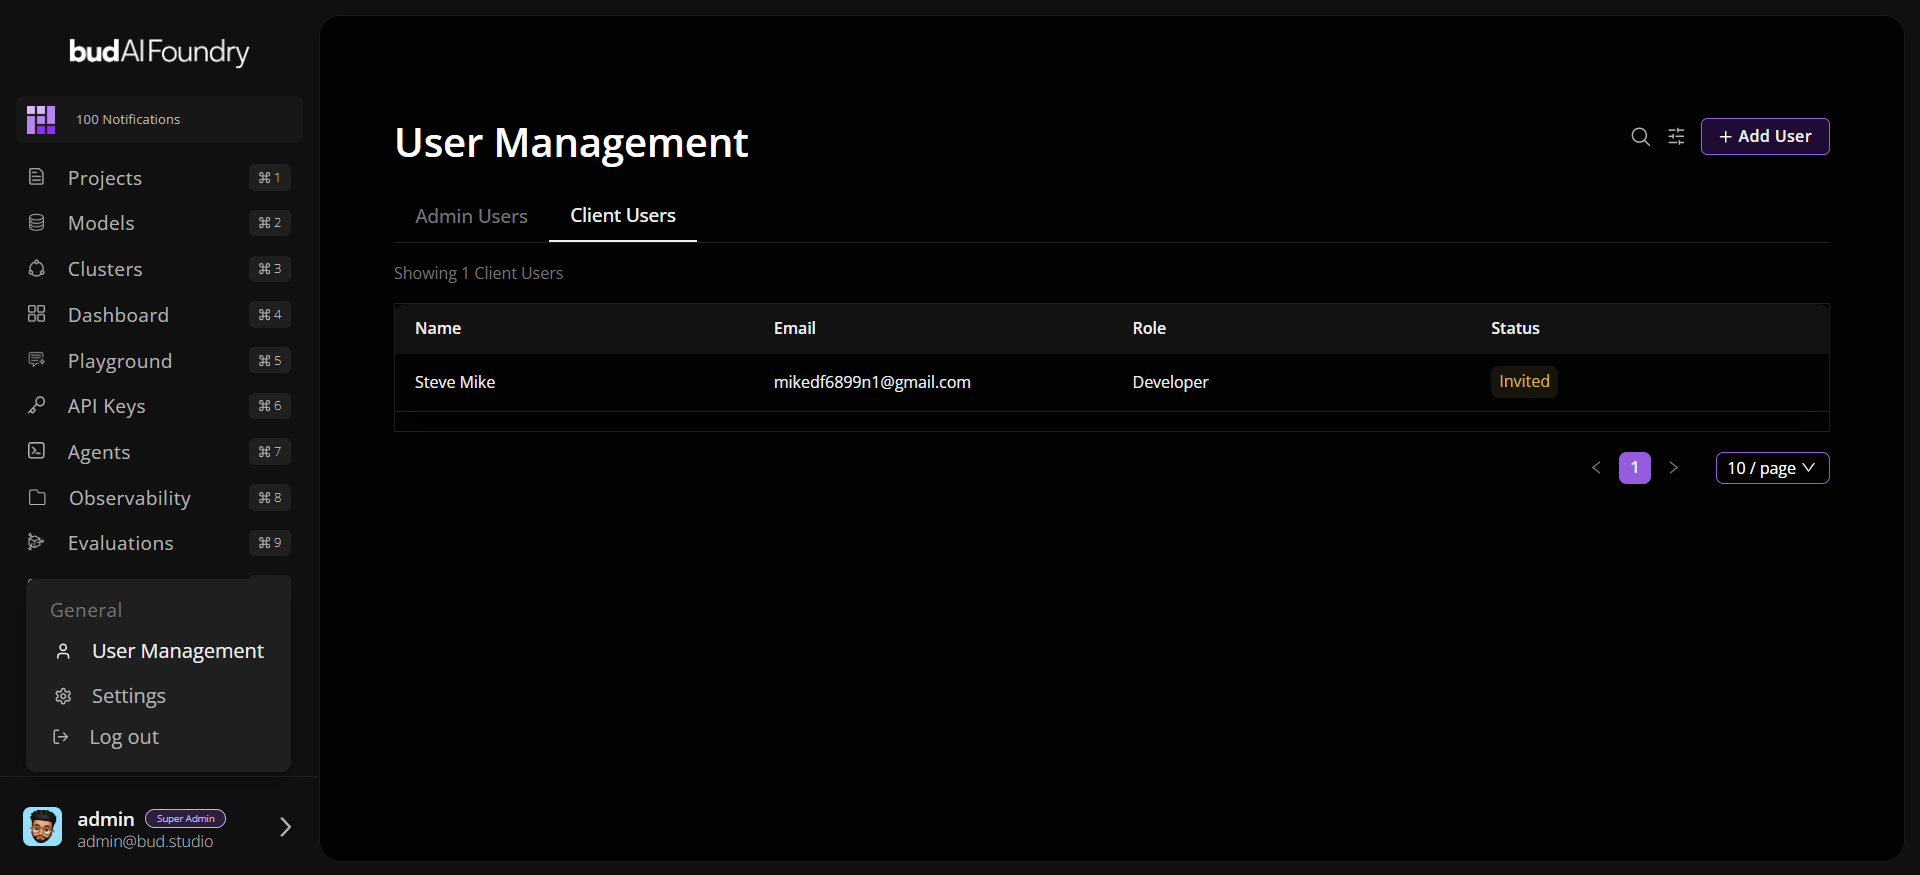Screen dimensions: 1920x875
Task: Click the budAI Foundry logo
Action: [x=159, y=51]
